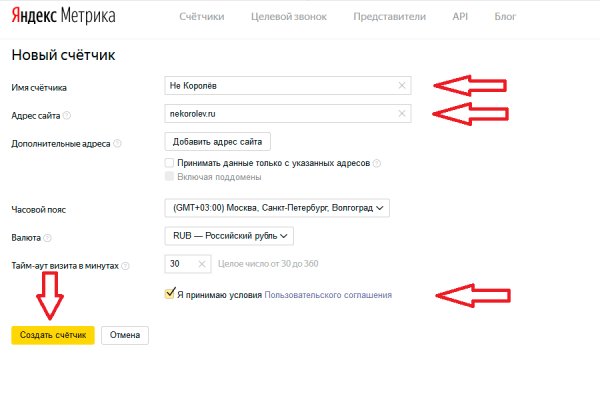Tick the 'Включая поддомены' checkbox
The height and width of the screenshot is (400, 600).
click(169, 177)
